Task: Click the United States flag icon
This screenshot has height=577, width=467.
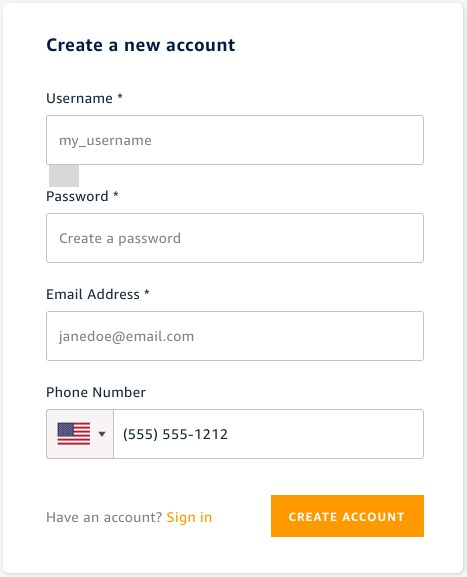Action: pyautogui.click(x=74, y=434)
